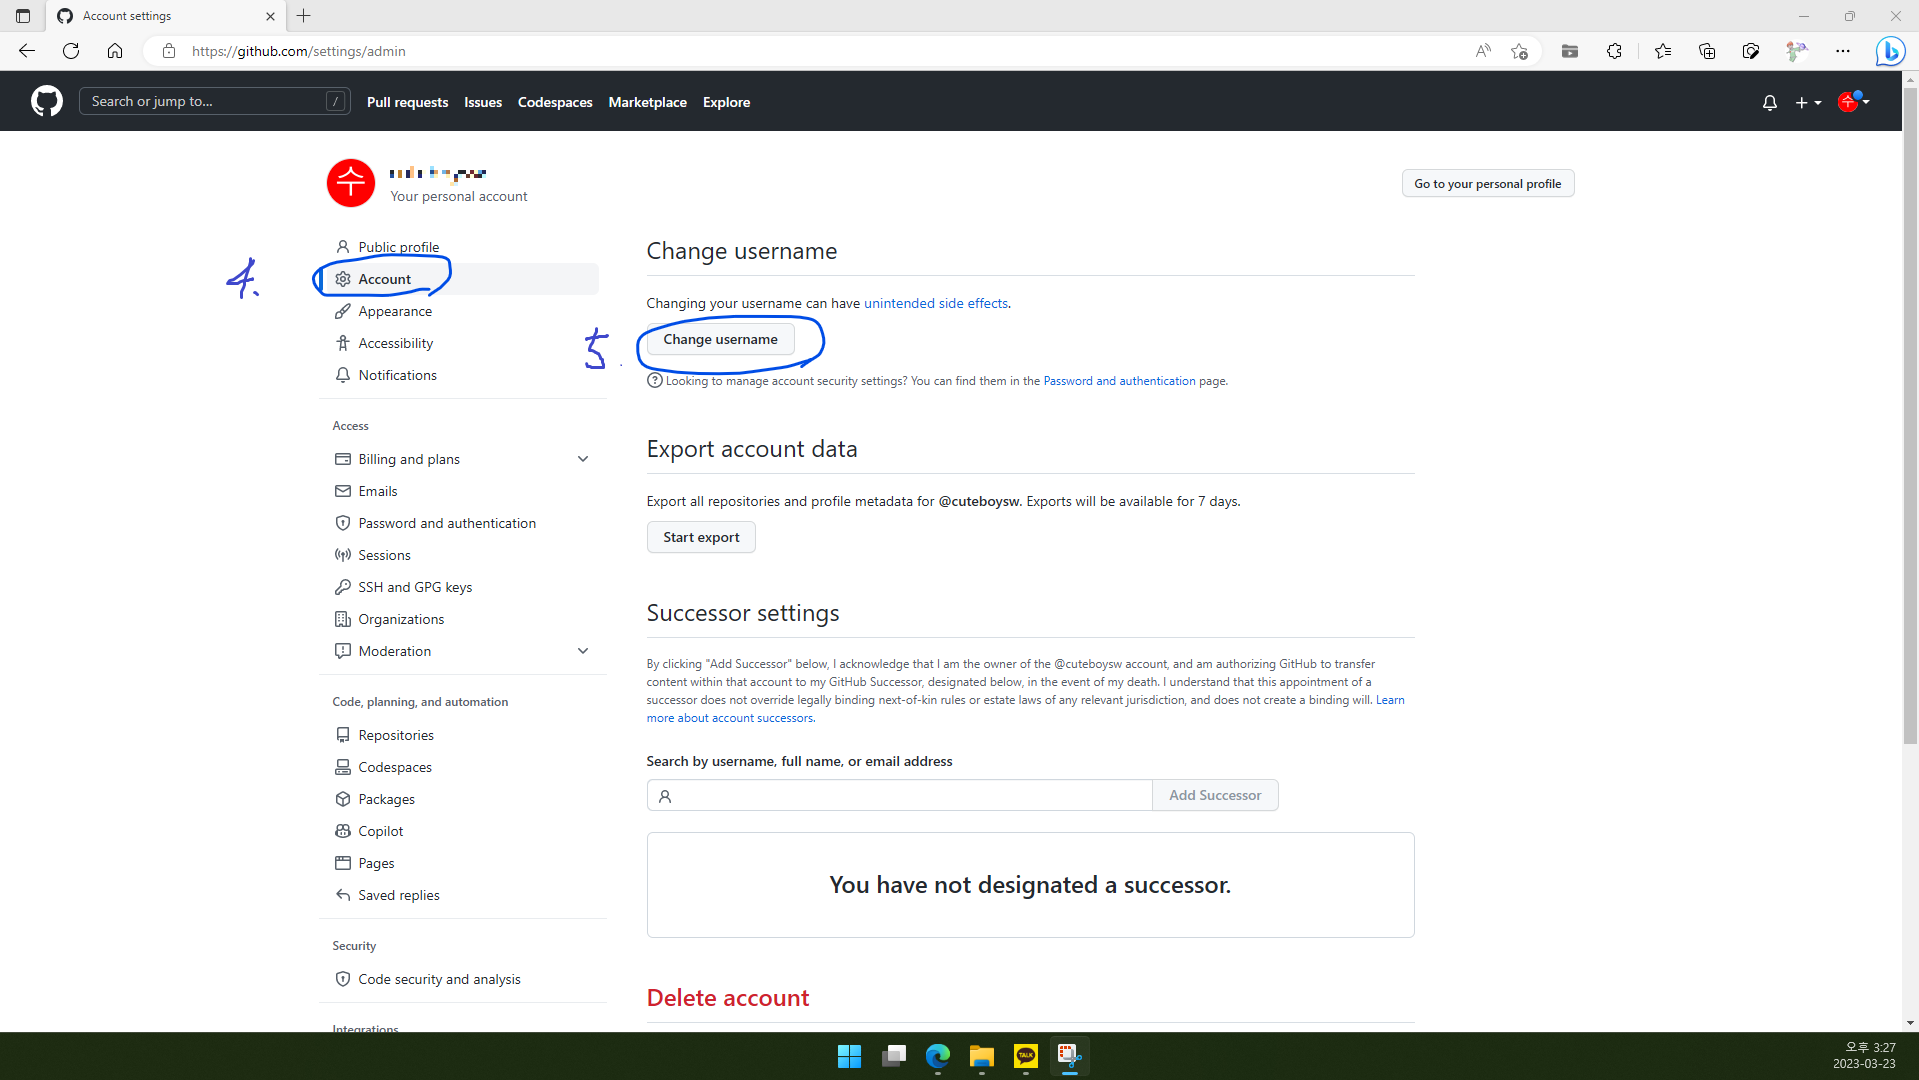Click the GitHub Octocat logo
The image size is (1919, 1080).
pyautogui.click(x=46, y=101)
